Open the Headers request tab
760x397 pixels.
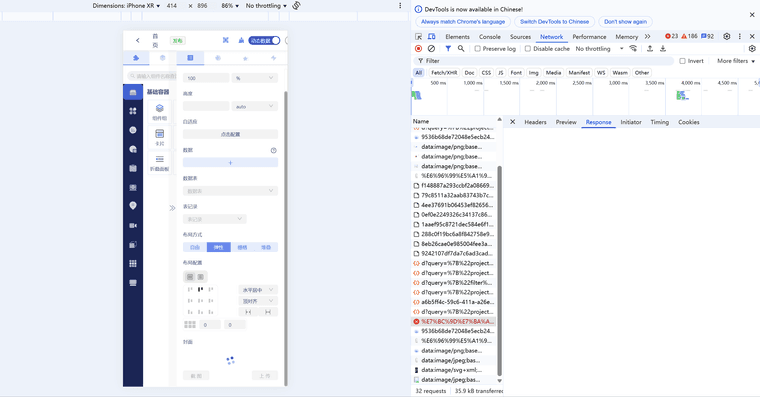tap(535, 122)
